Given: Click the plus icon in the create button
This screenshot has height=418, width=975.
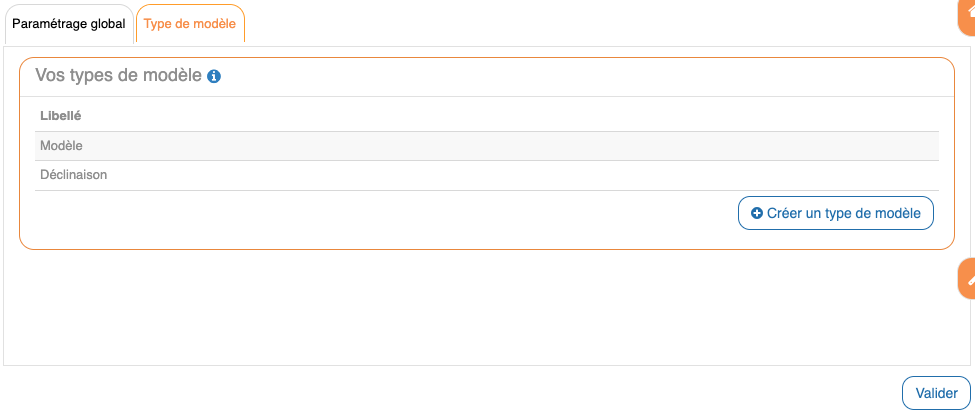Looking at the screenshot, I should 757,213.
